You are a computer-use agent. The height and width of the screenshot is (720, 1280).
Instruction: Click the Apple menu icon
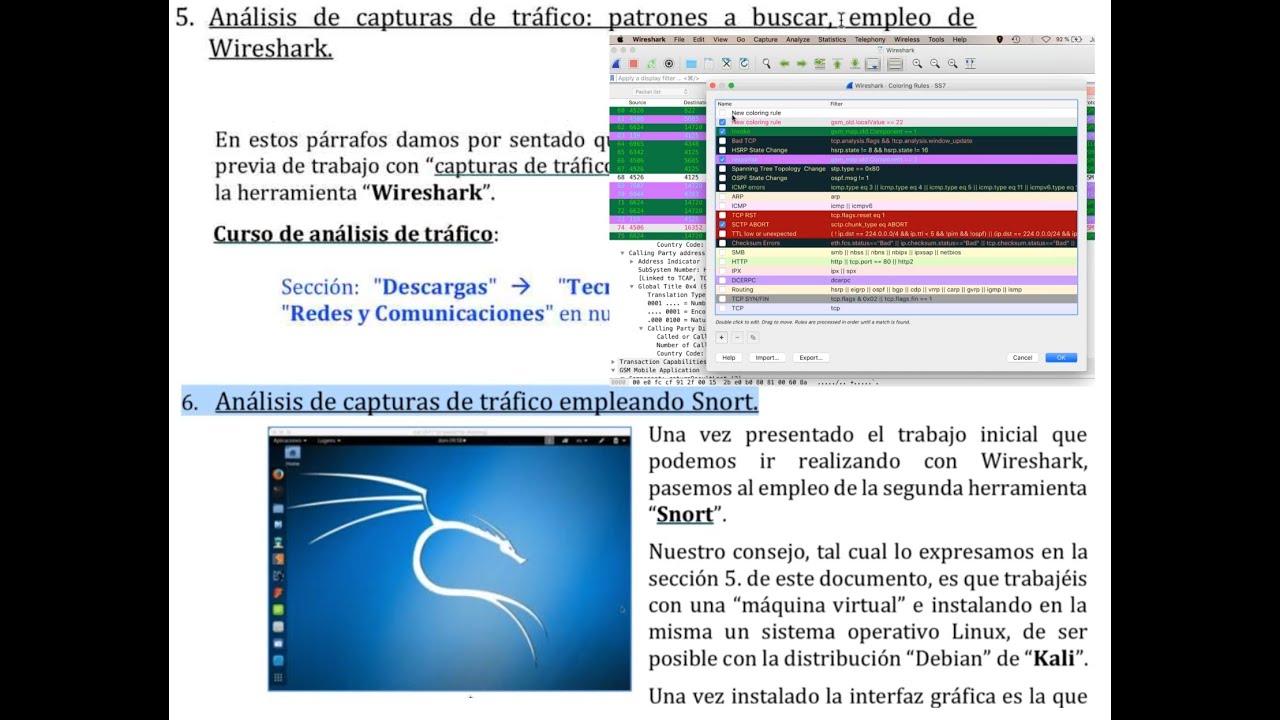(x=620, y=39)
